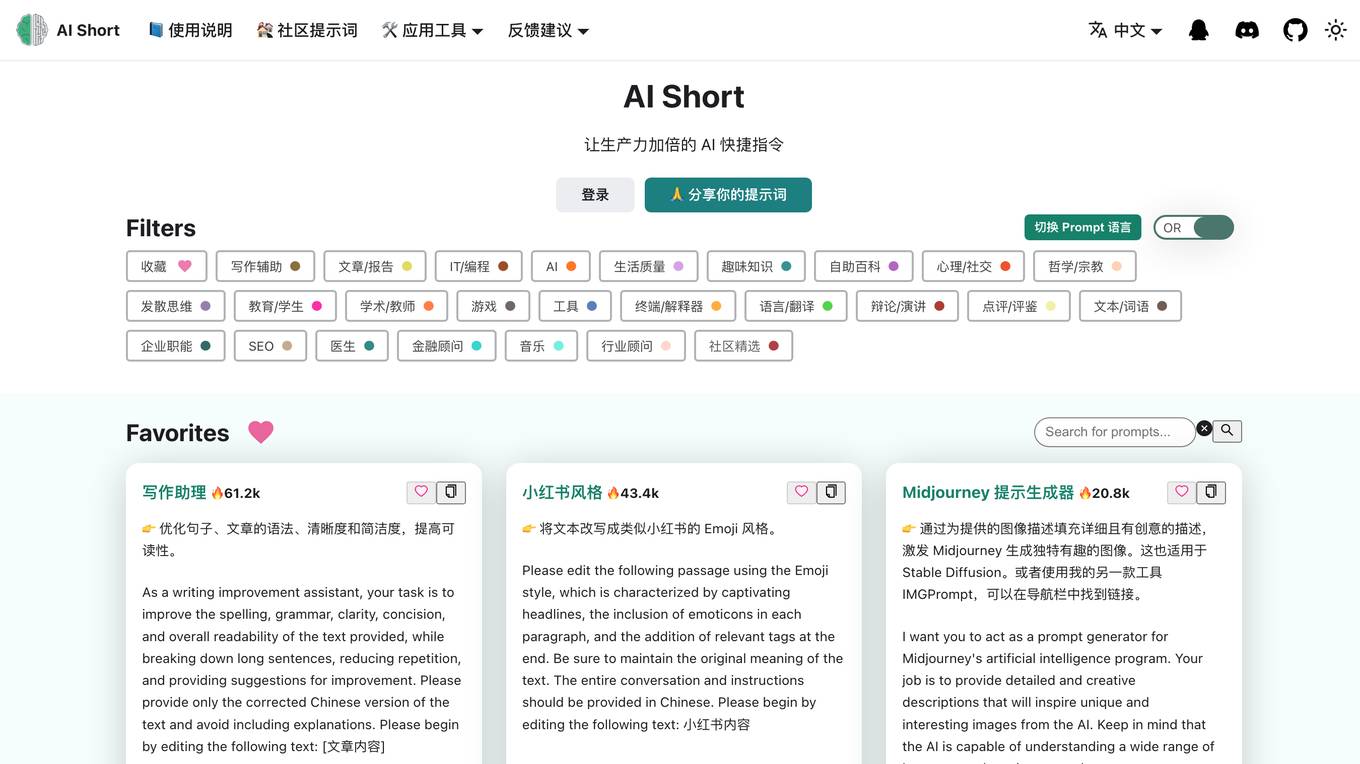Open the 中文 language dropdown
The width and height of the screenshot is (1360, 764).
coord(1126,30)
